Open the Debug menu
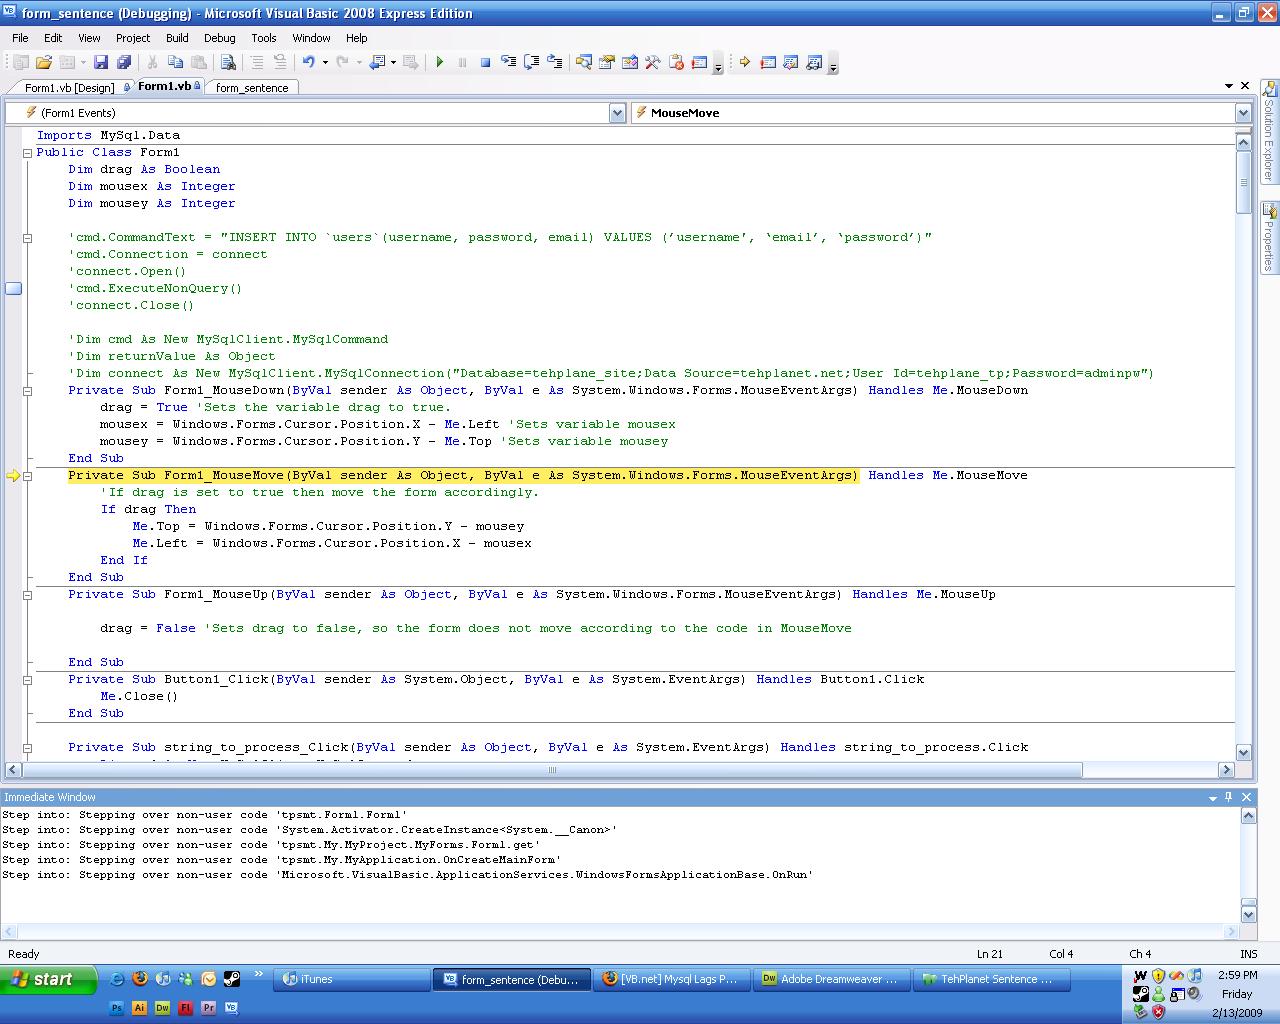 pos(219,38)
